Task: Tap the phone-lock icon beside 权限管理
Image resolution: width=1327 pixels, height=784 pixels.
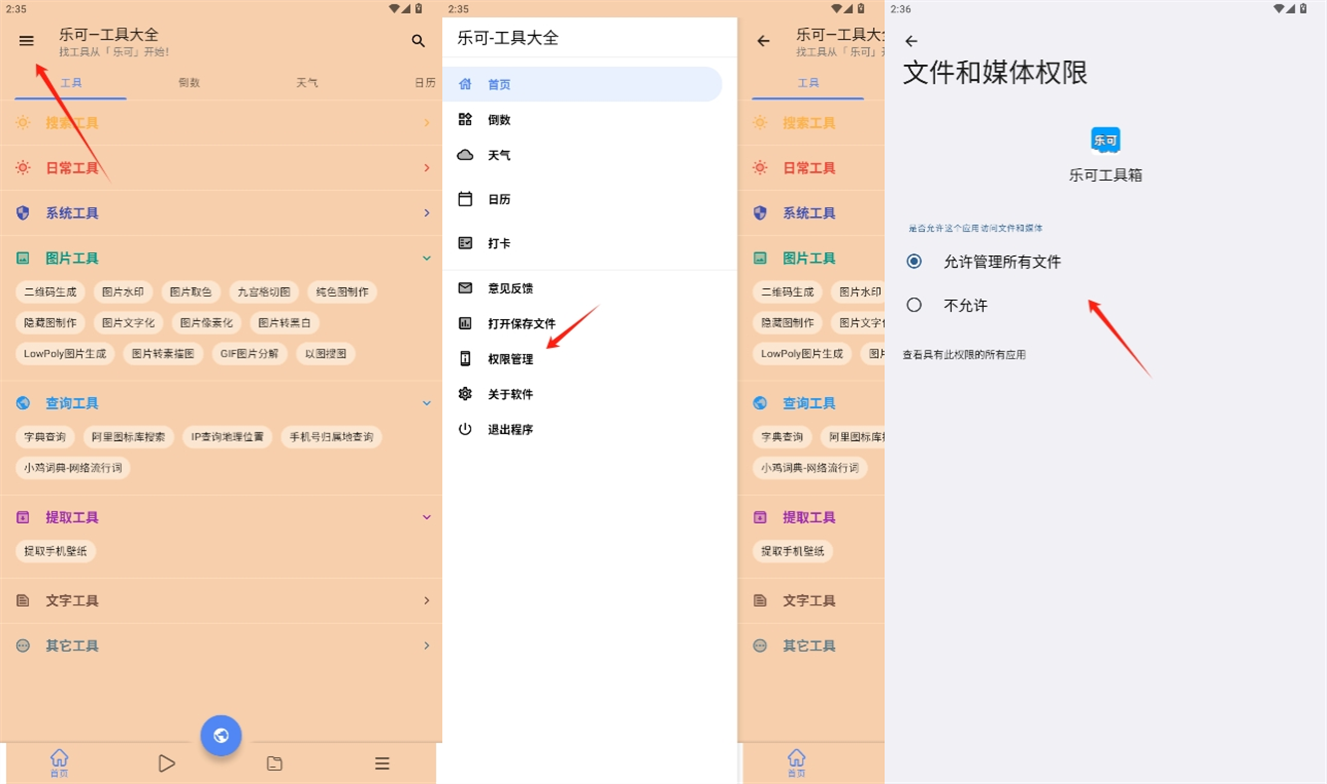Action: click(465, 359)
